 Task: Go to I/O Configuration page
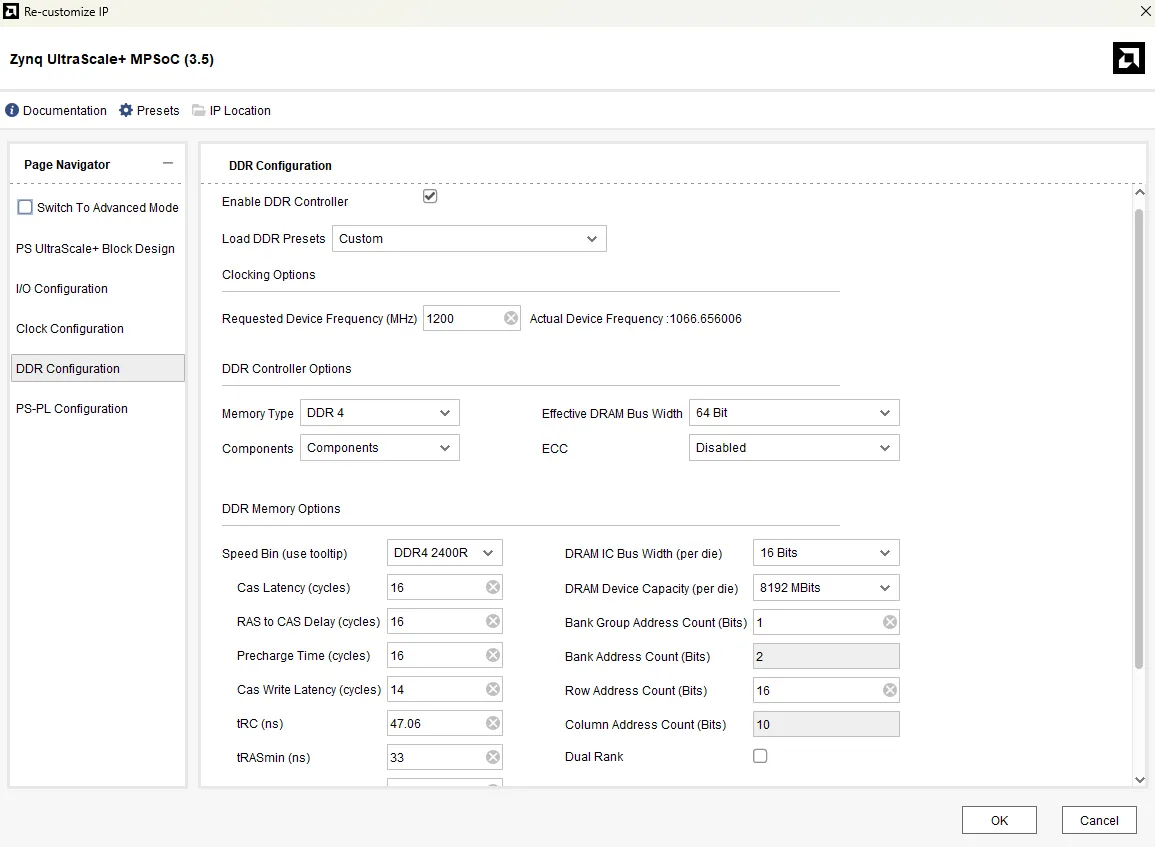[62, 289]
